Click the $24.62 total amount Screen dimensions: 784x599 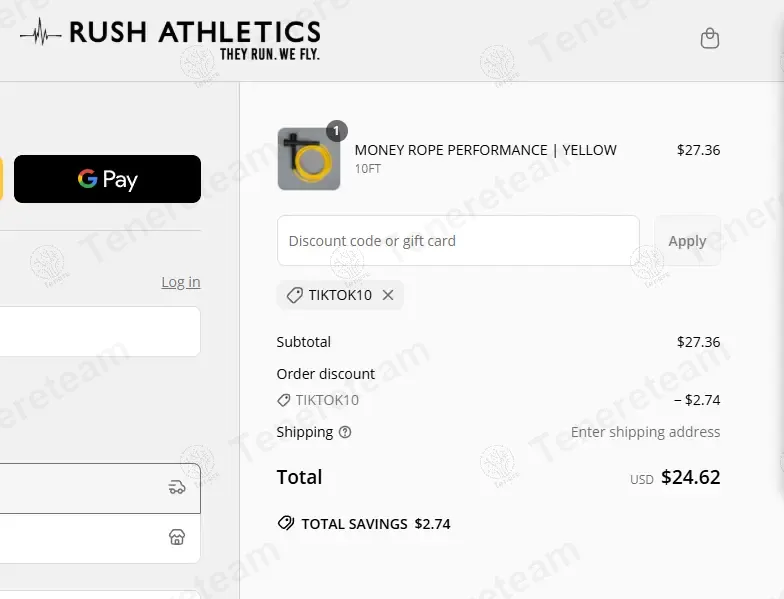[x=690, y=477]
